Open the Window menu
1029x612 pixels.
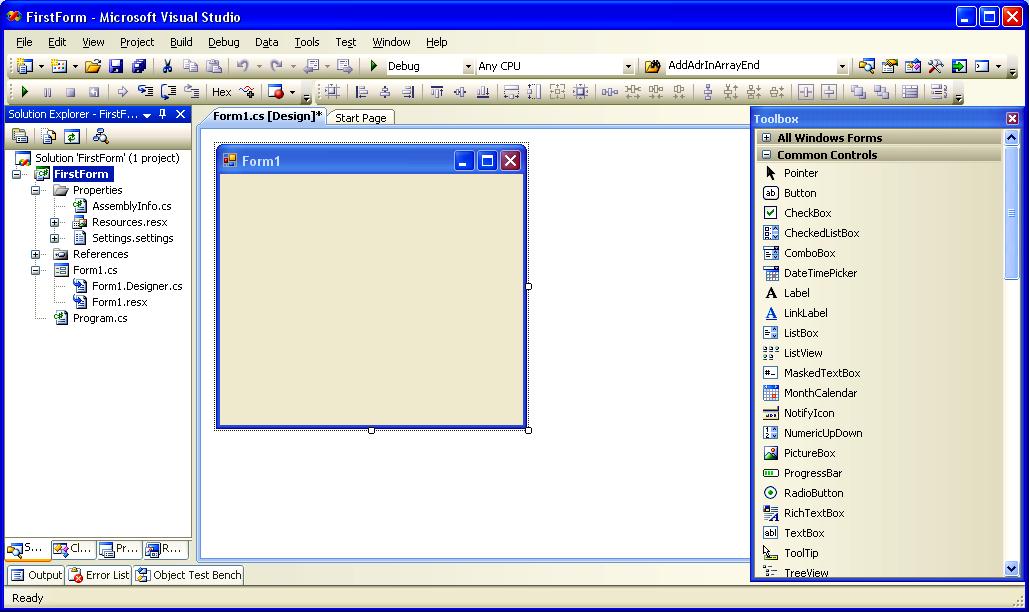tap(391, 42)
